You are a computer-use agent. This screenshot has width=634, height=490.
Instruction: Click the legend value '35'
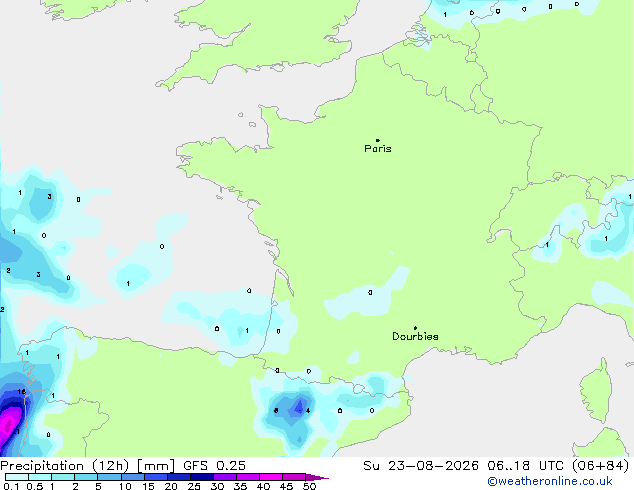[x=240, y=486]
